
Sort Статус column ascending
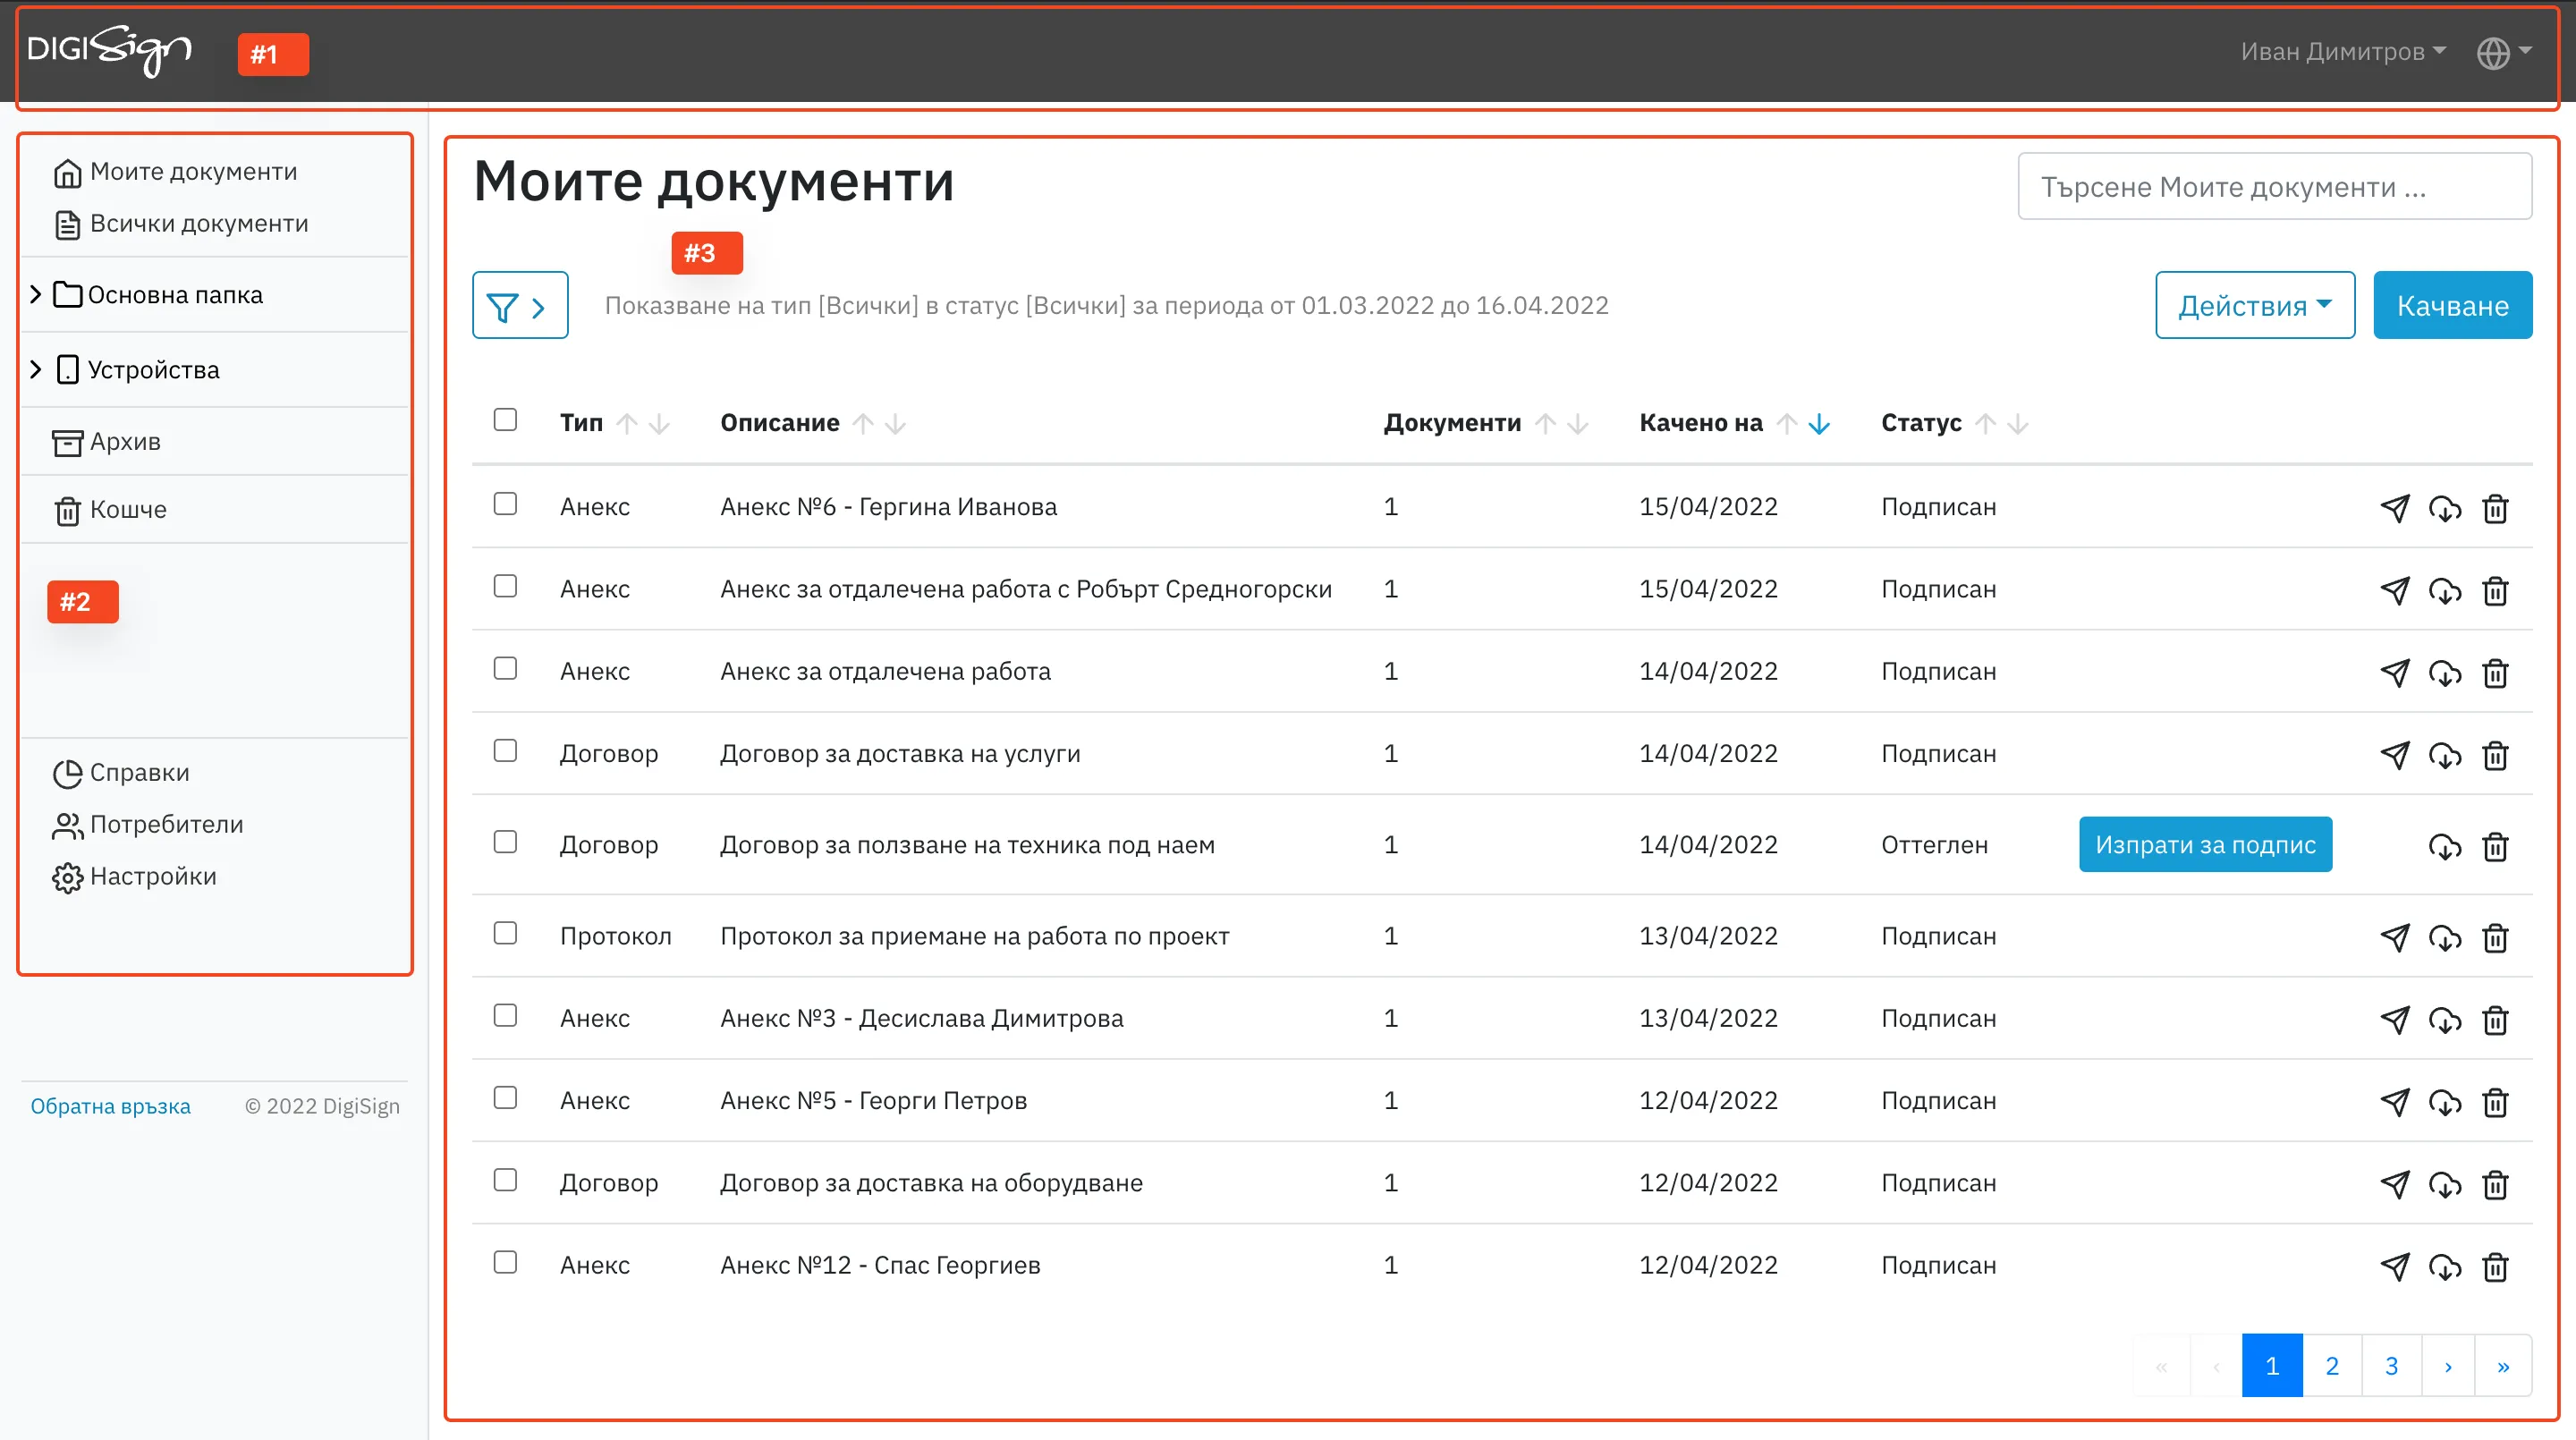click(x=1986, y=424)
